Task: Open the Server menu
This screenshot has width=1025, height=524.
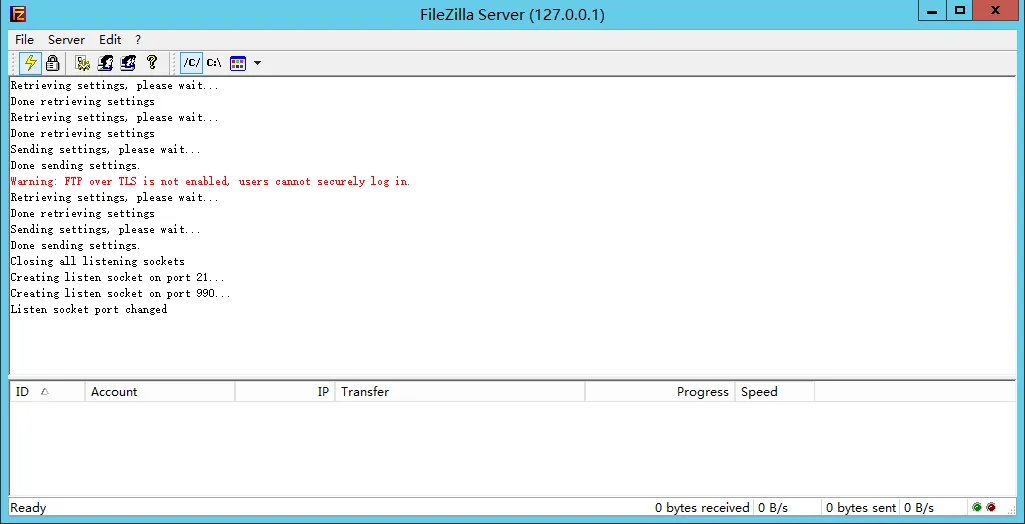Action: click(66, 40)
